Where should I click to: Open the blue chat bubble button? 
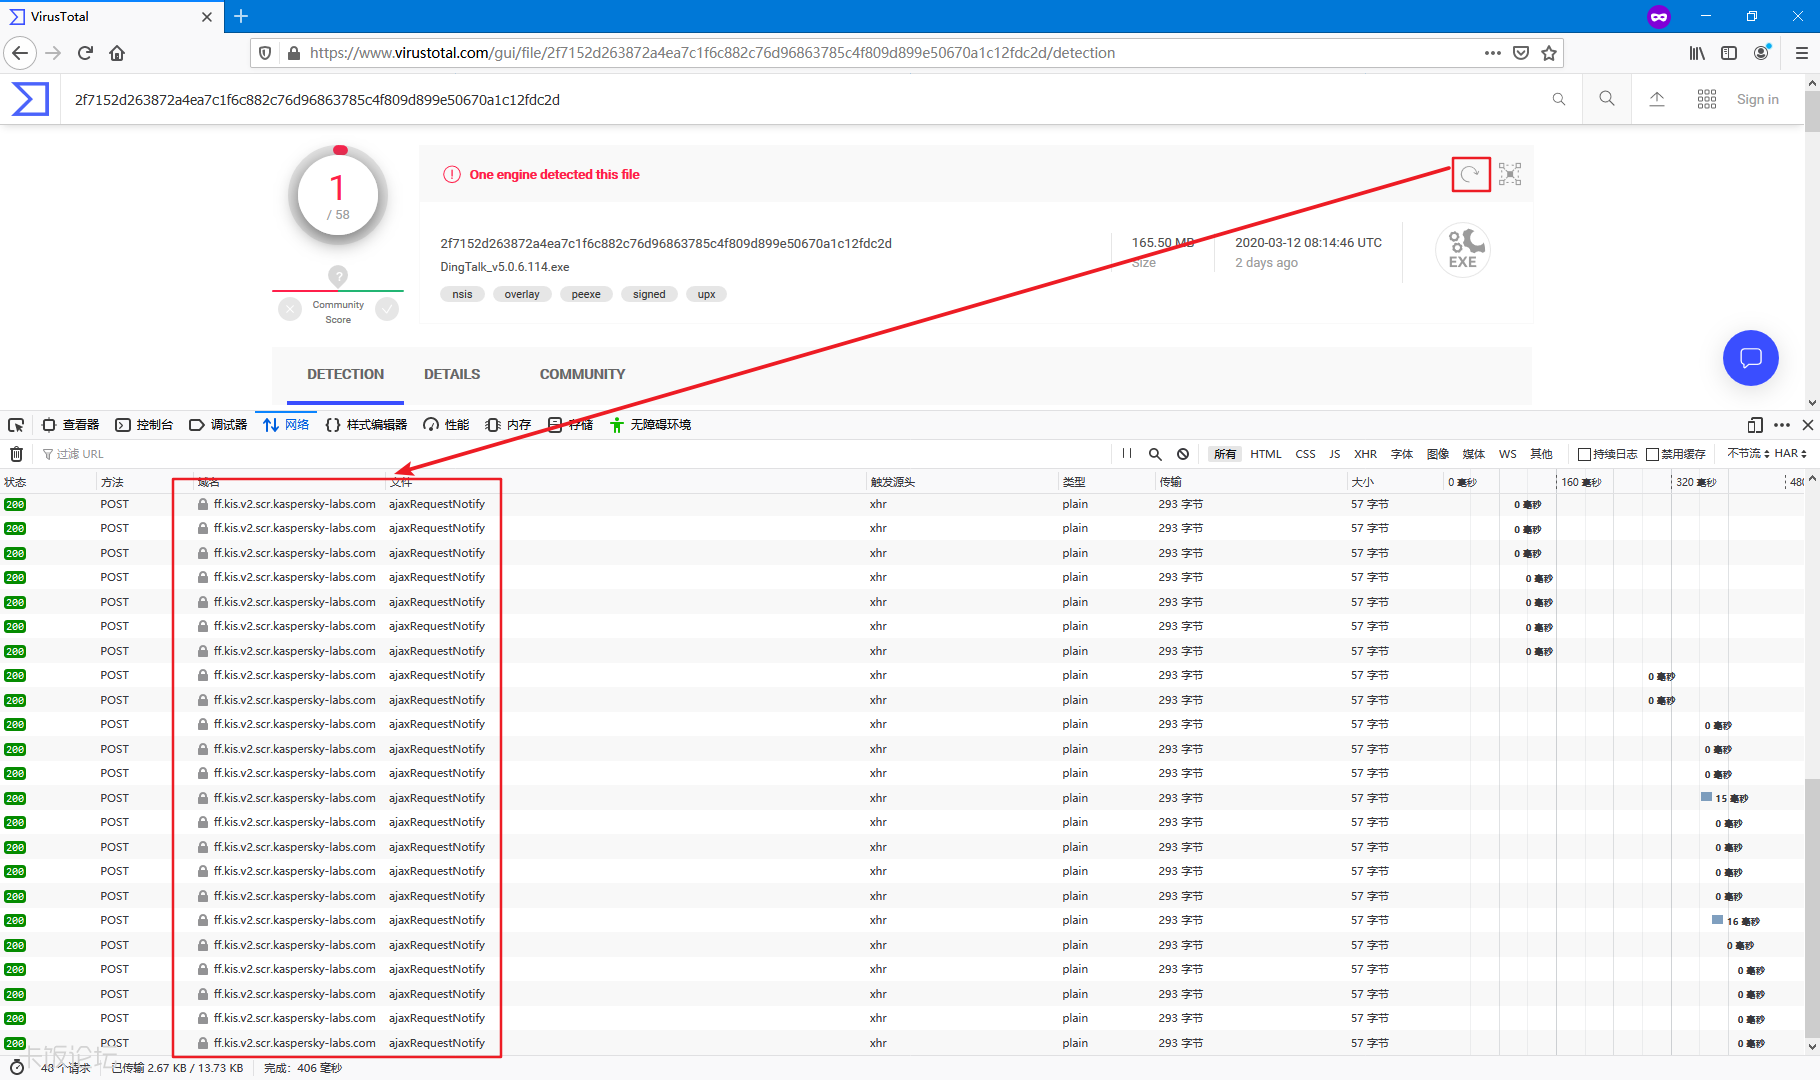click(x=1751, y=358)
